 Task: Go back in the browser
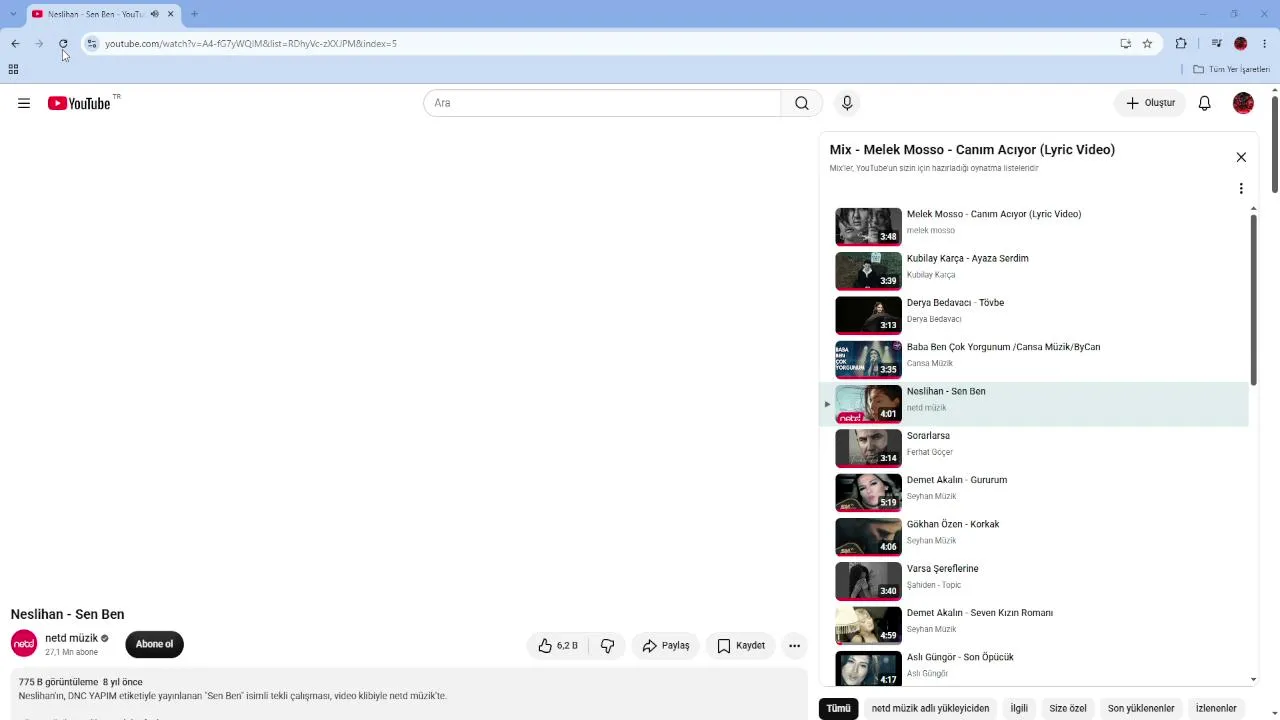[15, 43]
